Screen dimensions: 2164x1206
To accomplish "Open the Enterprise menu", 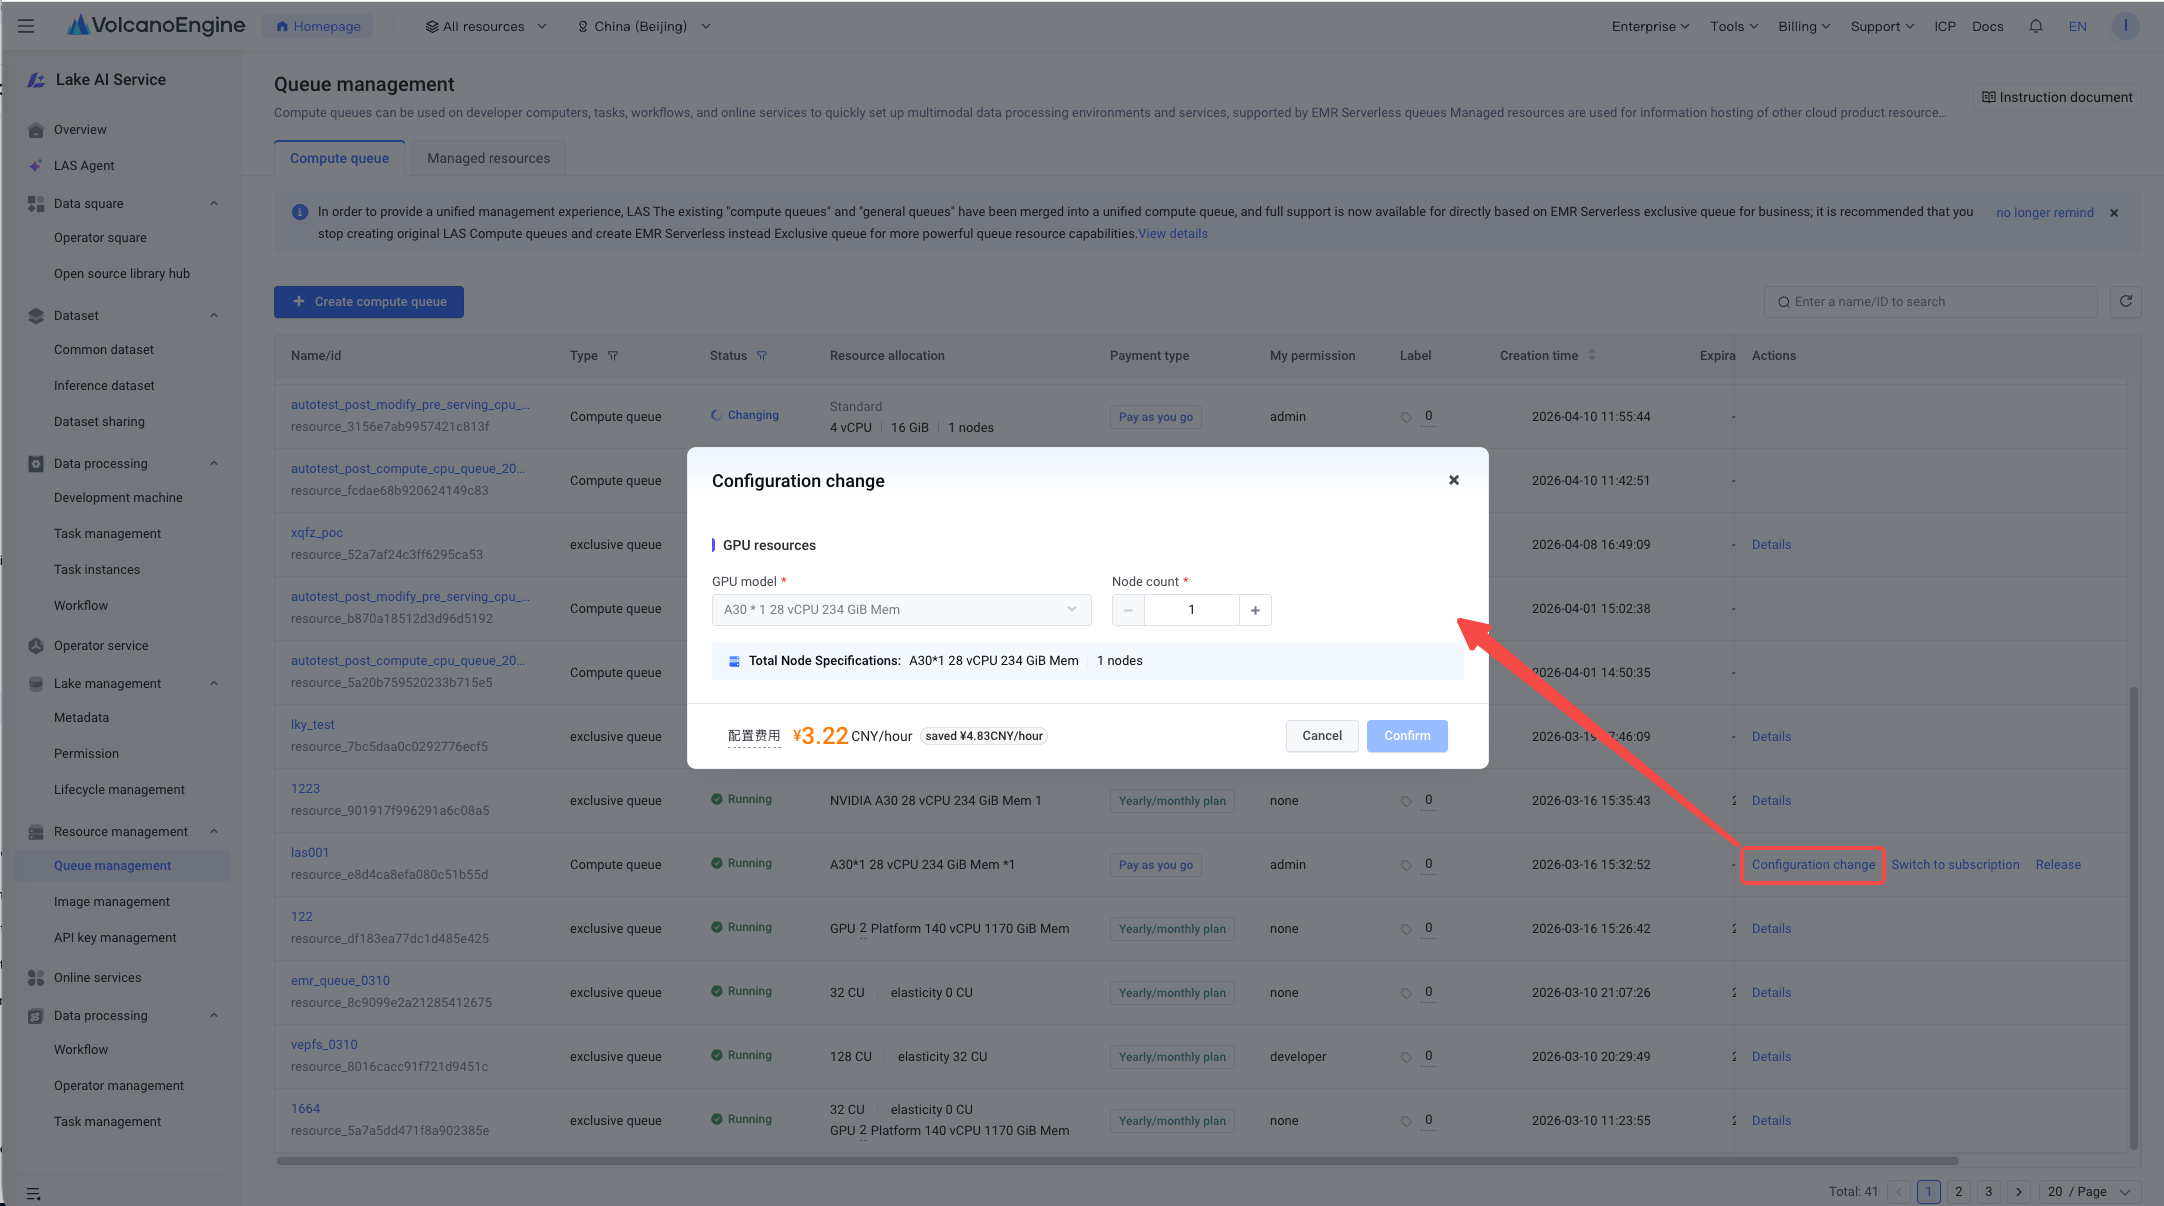I will click(x=1650, y=26).
